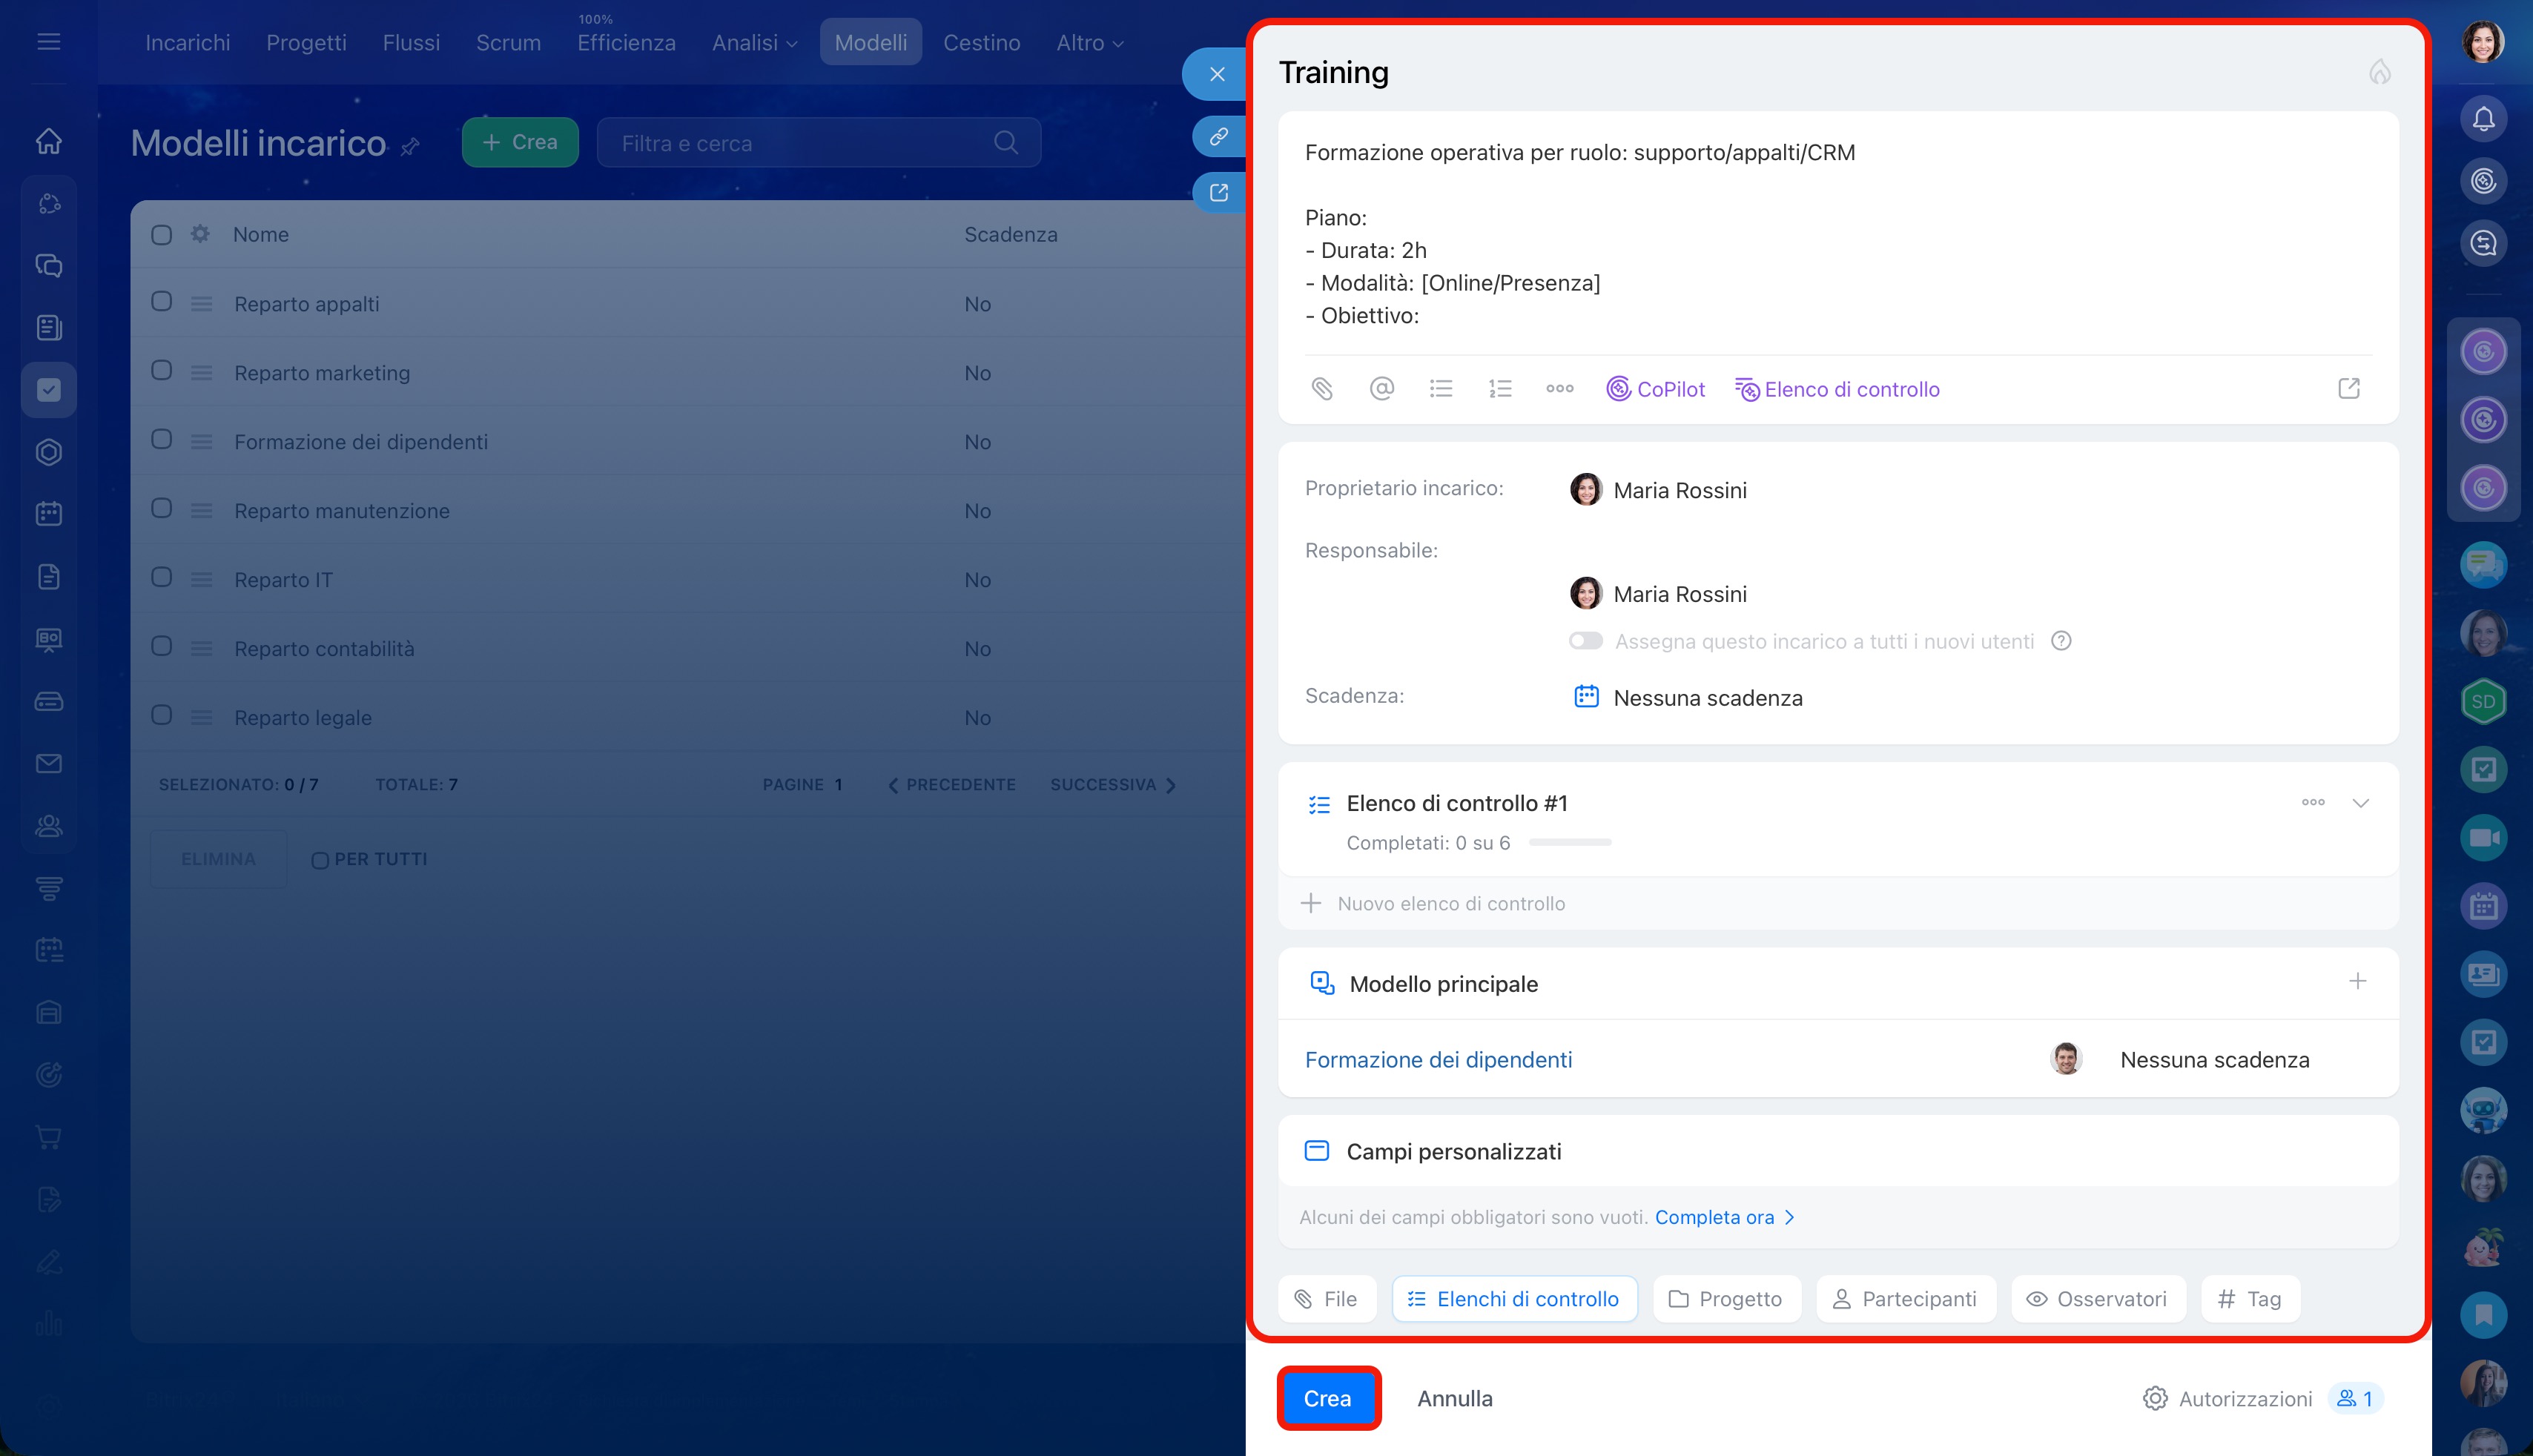Switch to the Scrum tab

click(508, 43)
